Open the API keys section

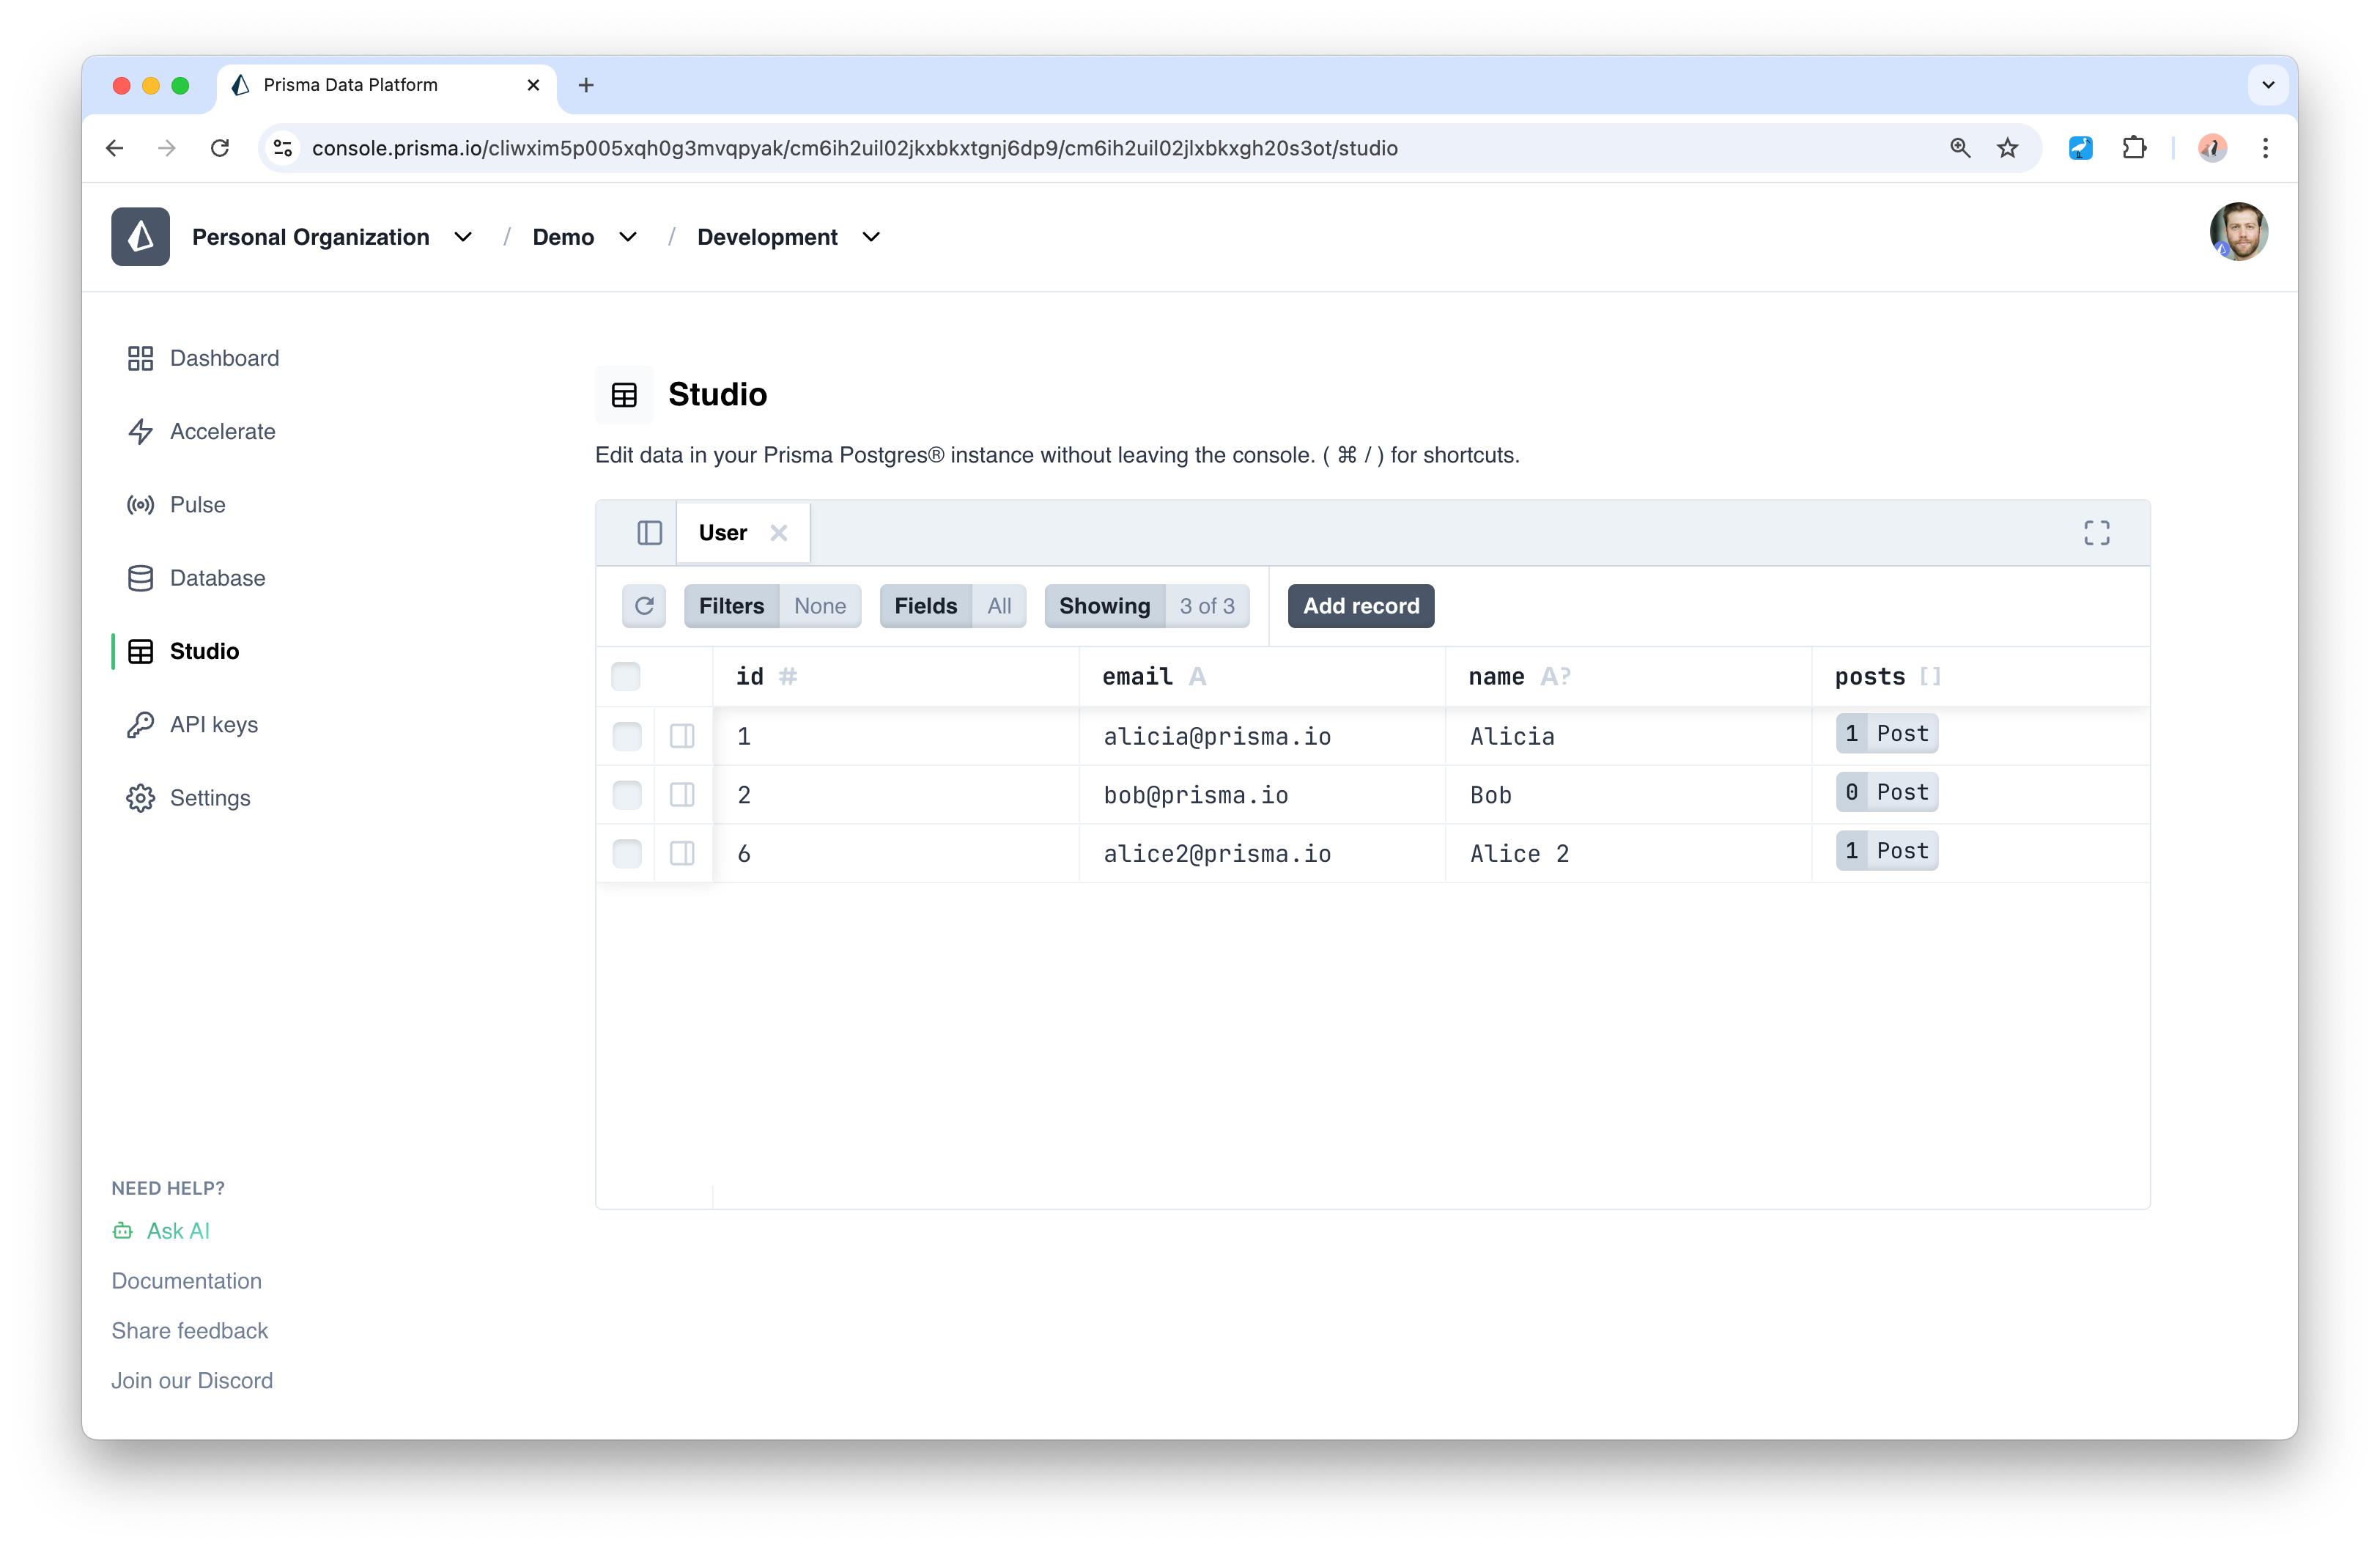click(x=214, y=724)
